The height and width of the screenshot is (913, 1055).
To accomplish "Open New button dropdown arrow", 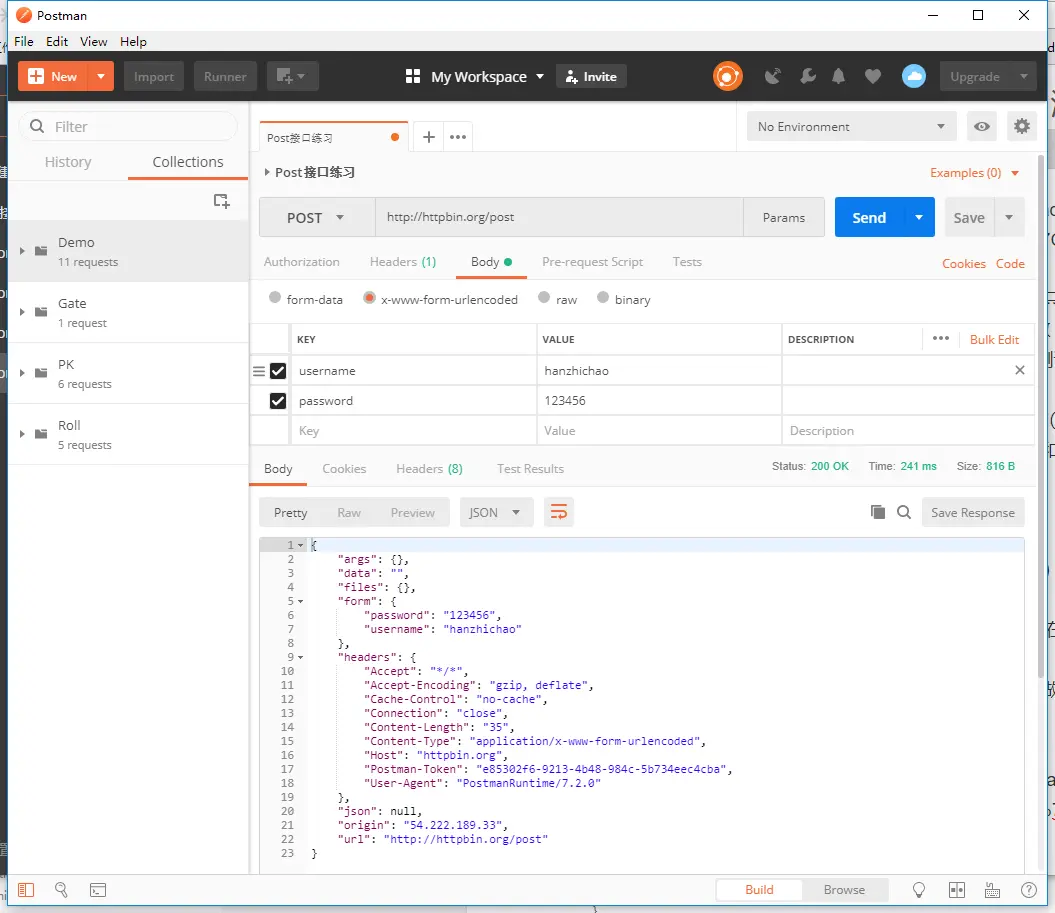I will (x=101, y=76).
